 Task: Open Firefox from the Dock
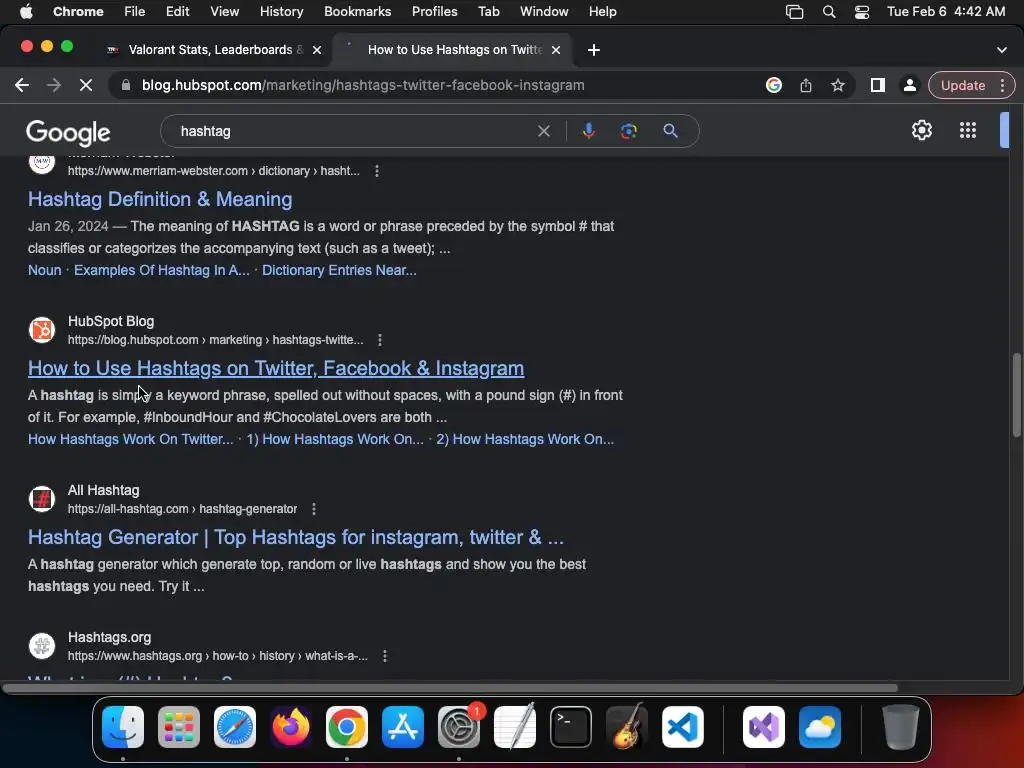[291, 727]
